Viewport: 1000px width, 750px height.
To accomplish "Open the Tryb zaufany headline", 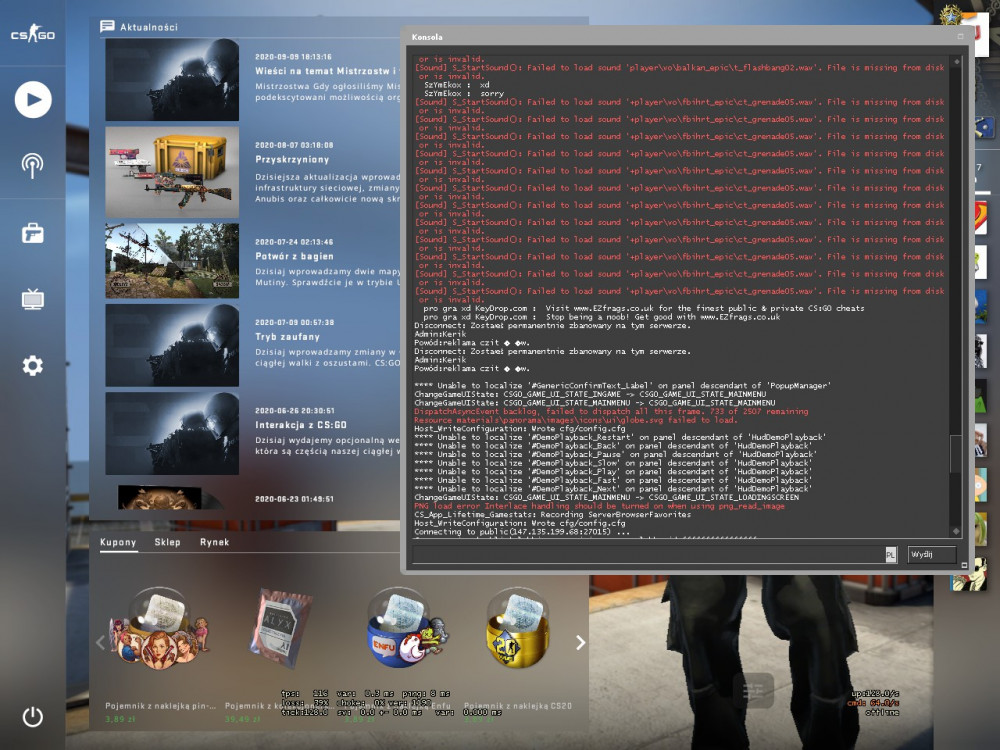I will 288,337.
